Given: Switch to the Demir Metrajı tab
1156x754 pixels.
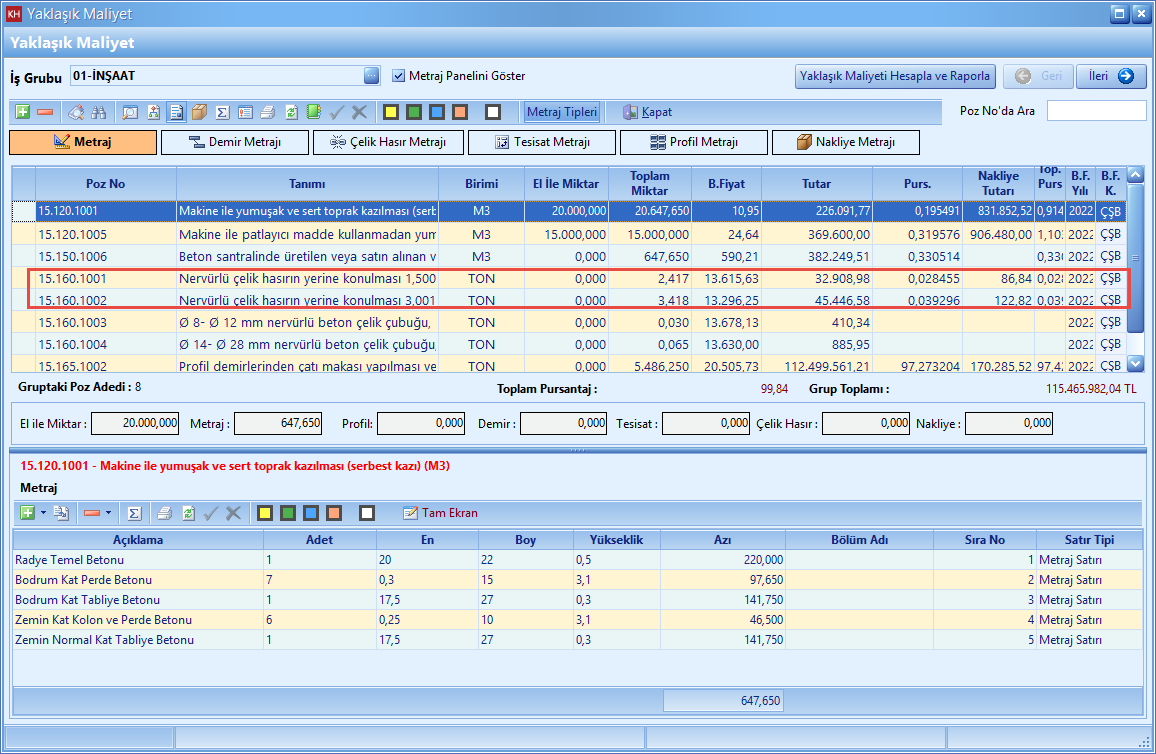Looking at the screenshot, I should (x=235, y=143).
